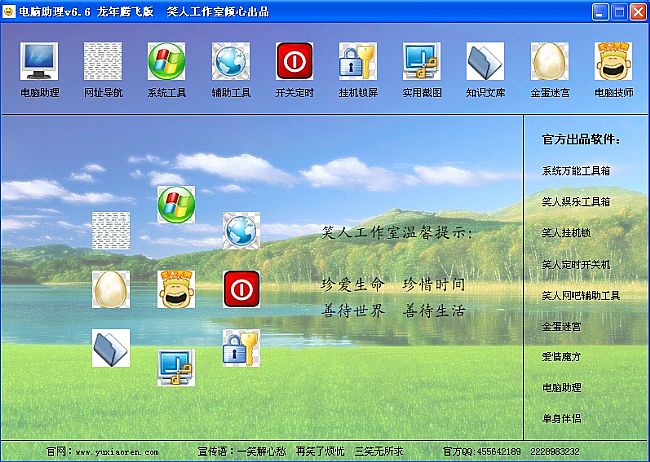Image resolution: width=650 pixels, height=462 pixels.
Task: Open 系统万能工具箱 in the sidebar
Action: click(576, 170)
